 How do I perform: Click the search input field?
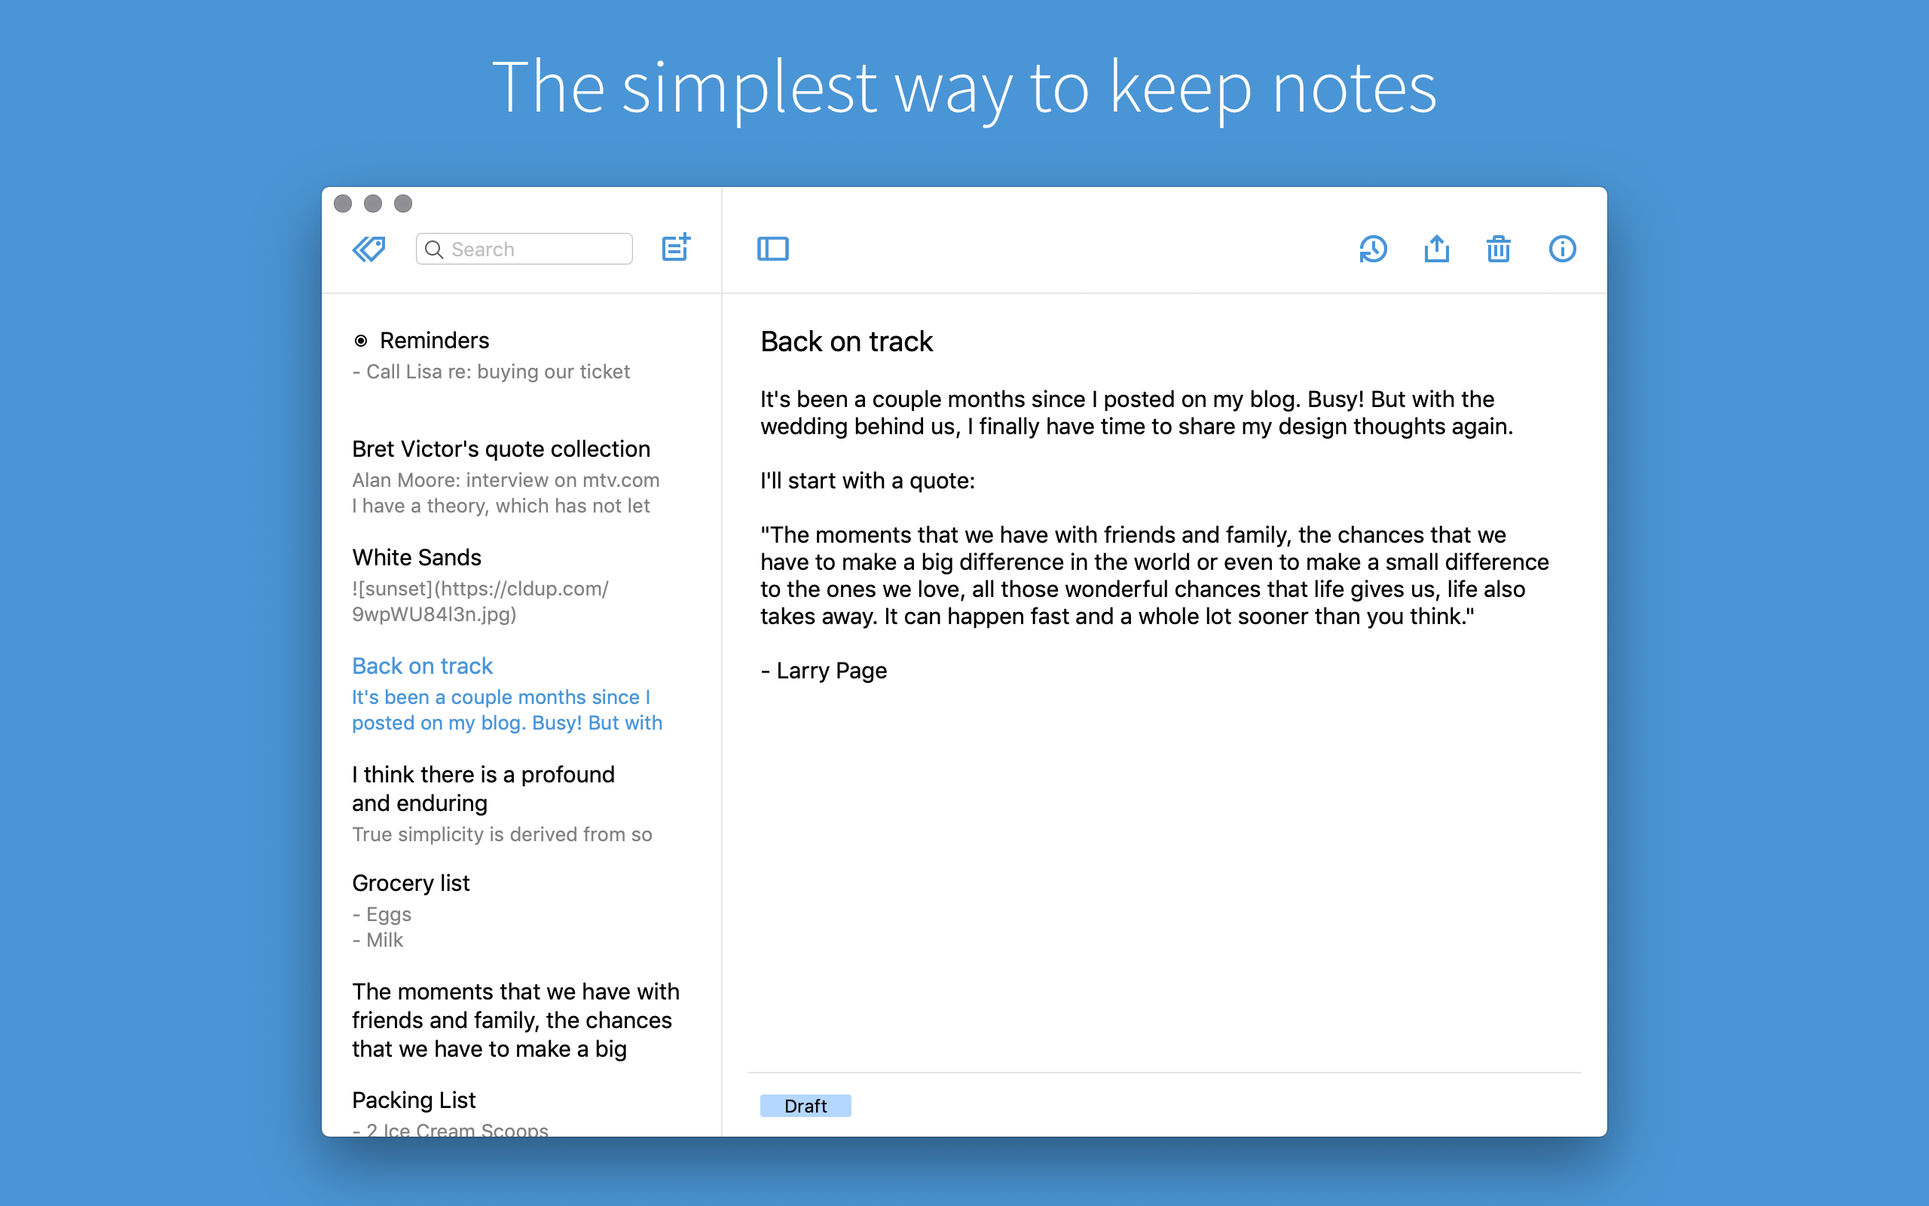(x=525, y=249)
